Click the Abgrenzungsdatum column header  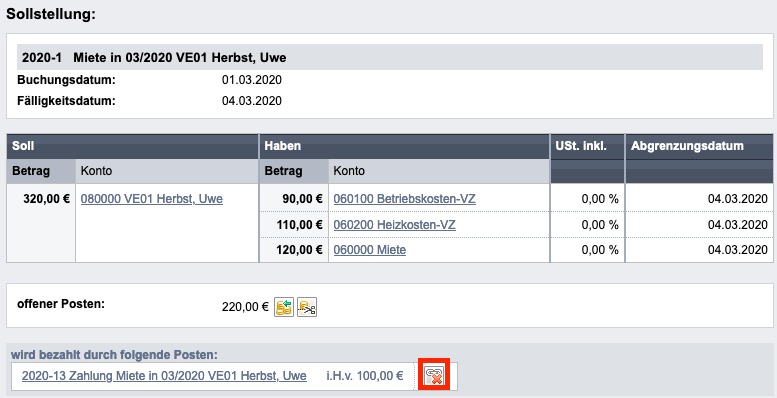[x=699, y=146]
